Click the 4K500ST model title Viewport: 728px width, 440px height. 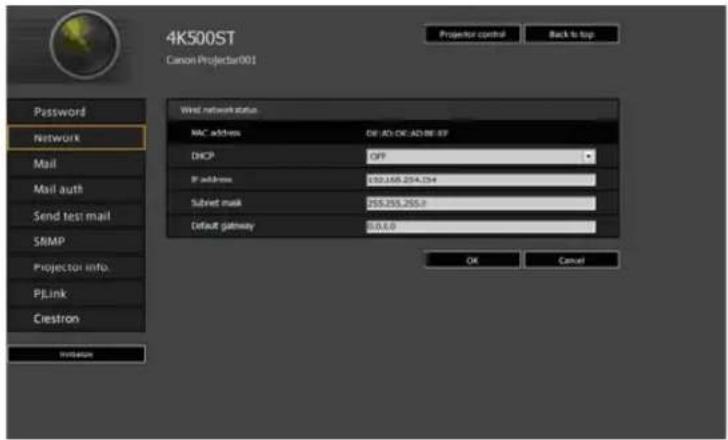coord(201,38)
